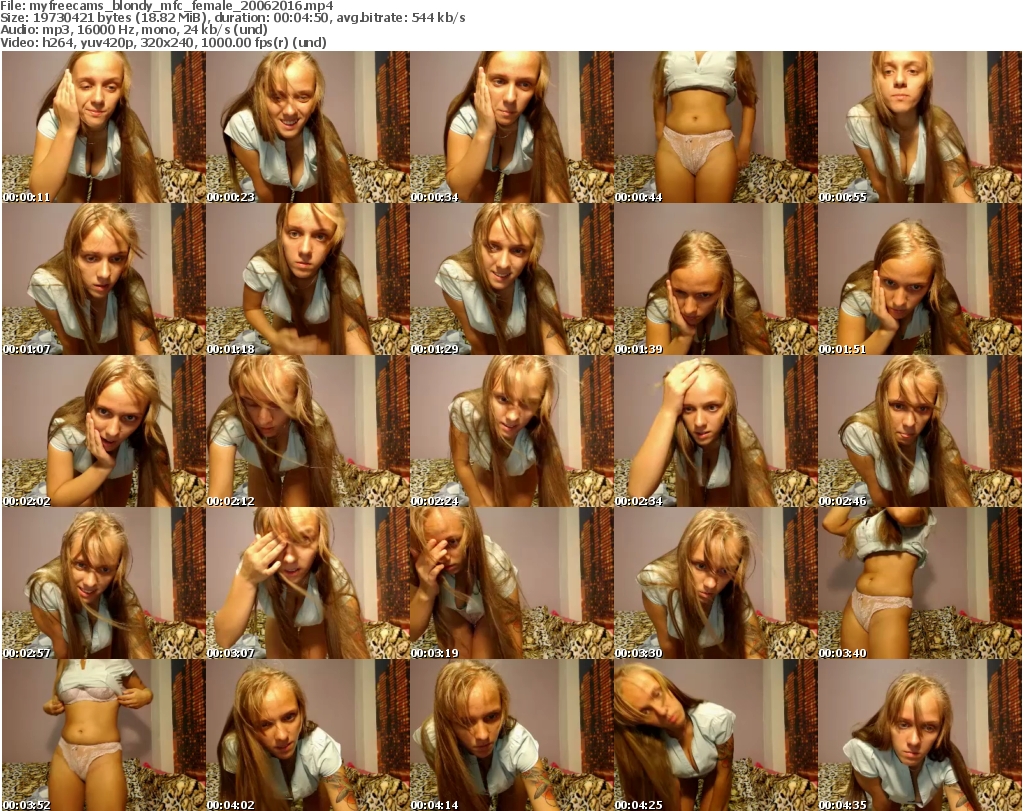Select the thumbnail stamped 00:00:11
Image resolution: width=1024 pixels, height=811 pixels.
pos(104,127)
